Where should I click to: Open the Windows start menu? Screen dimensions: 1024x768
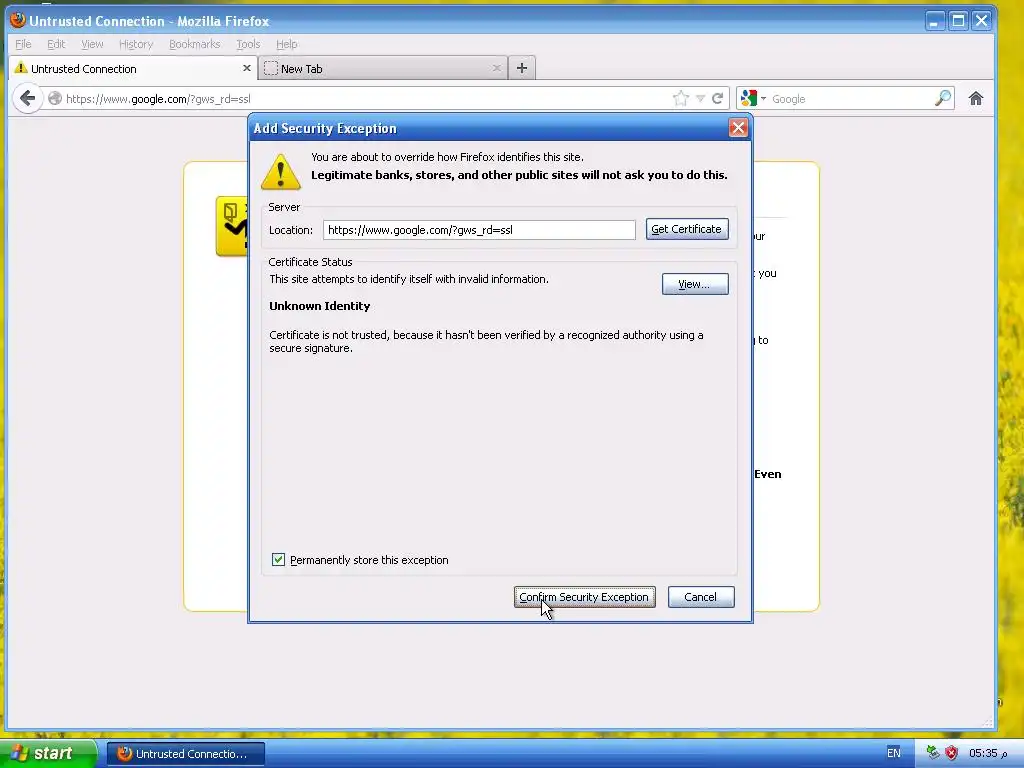(x=48, y=754)
